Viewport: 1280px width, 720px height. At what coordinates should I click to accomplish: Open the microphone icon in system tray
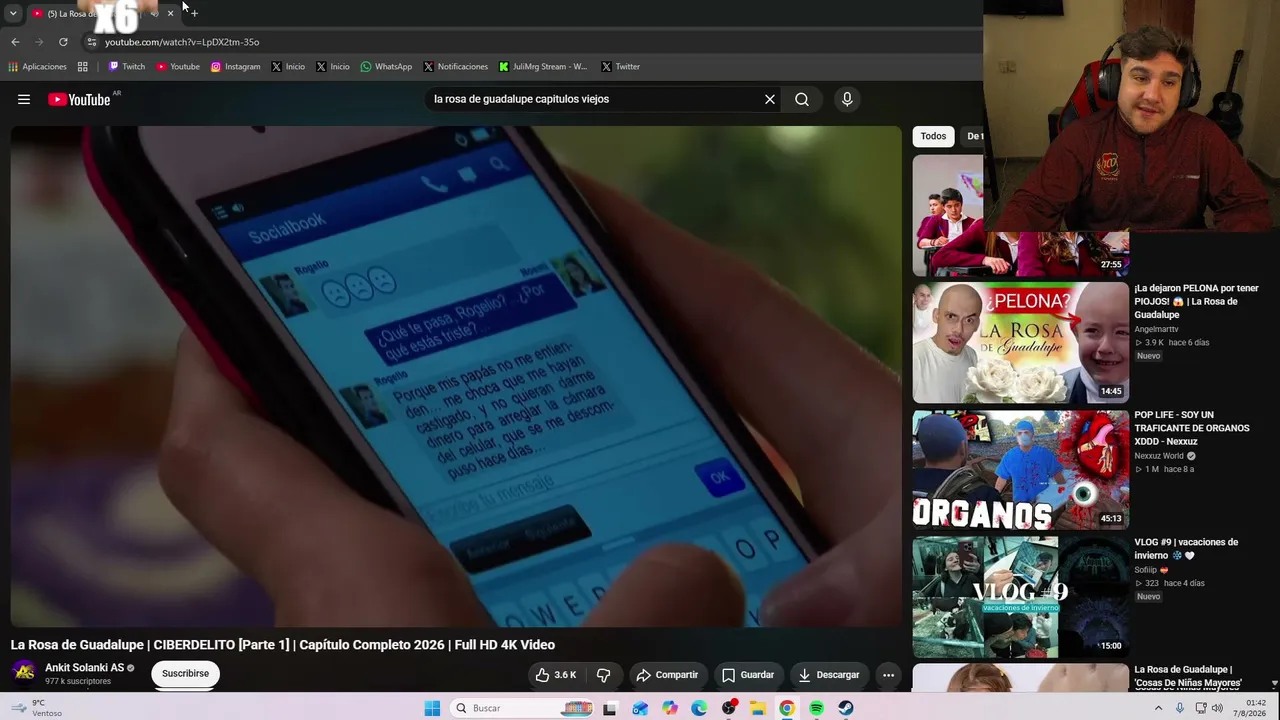[x=1180, y=708]
